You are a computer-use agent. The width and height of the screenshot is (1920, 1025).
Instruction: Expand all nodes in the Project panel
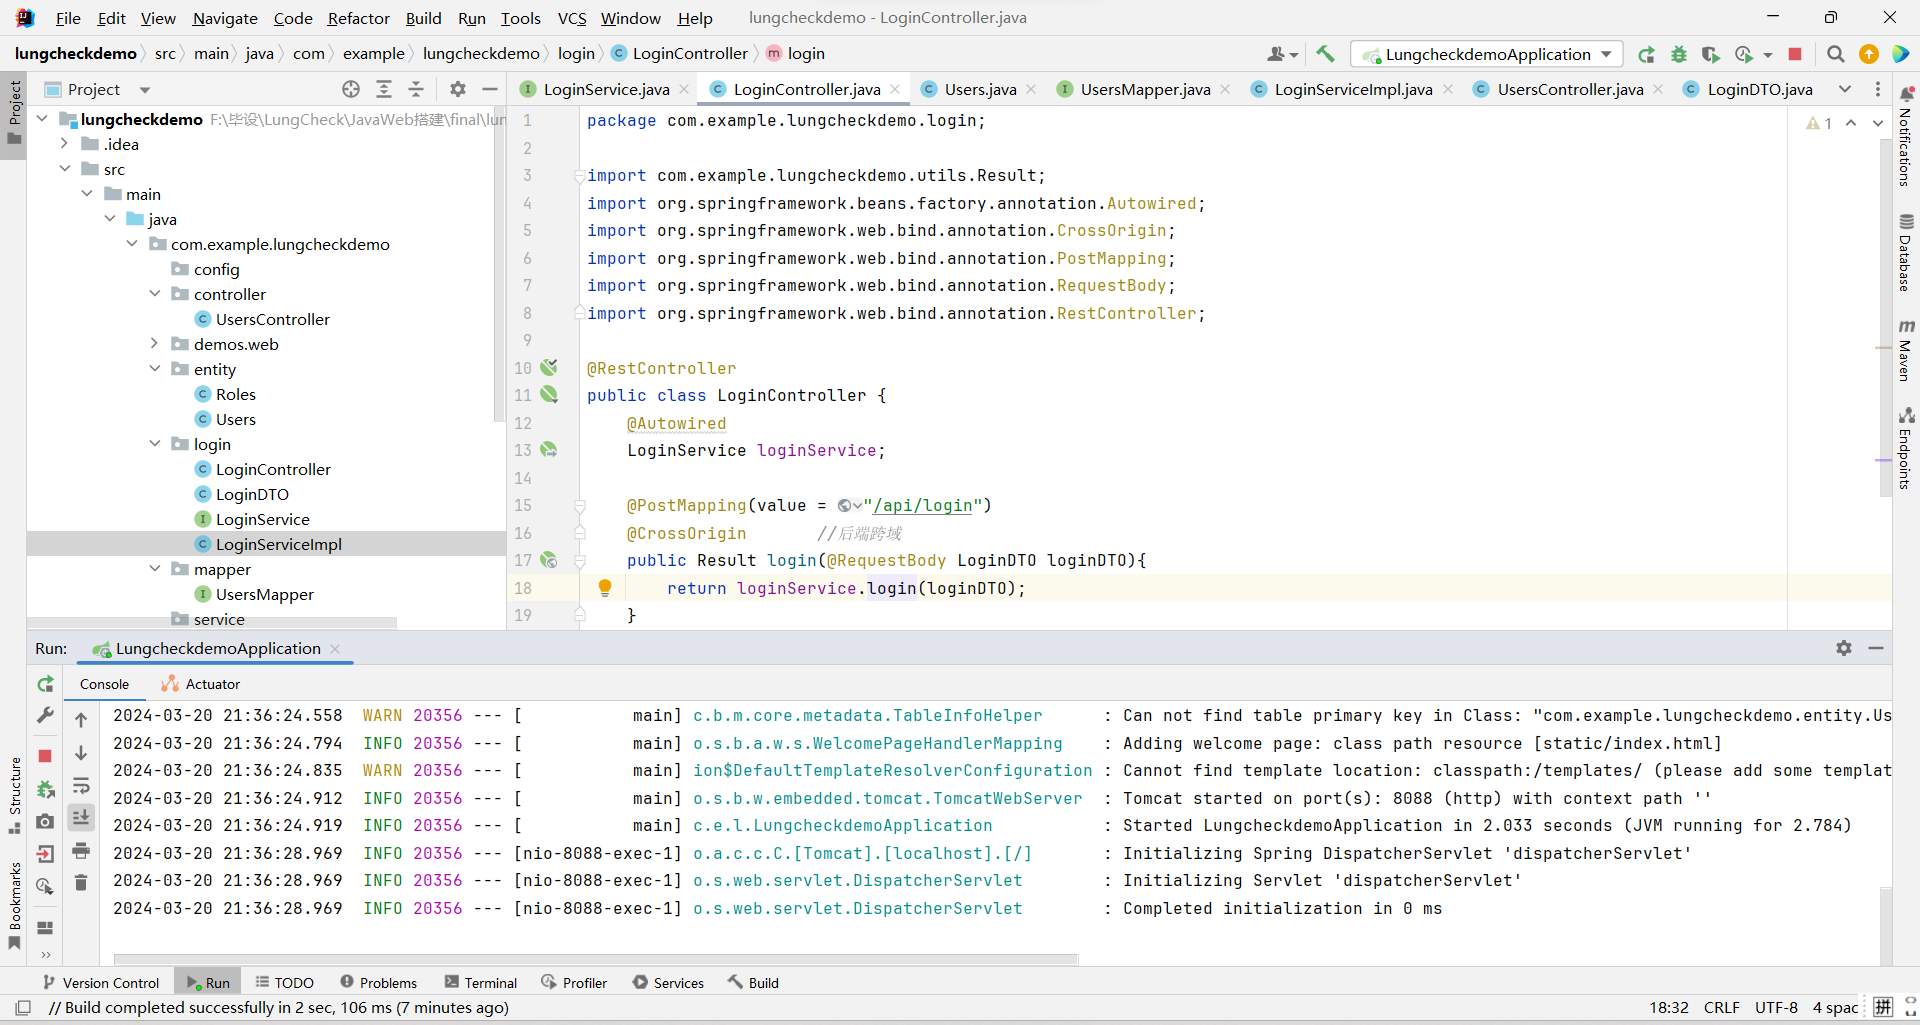click(384, 89)
